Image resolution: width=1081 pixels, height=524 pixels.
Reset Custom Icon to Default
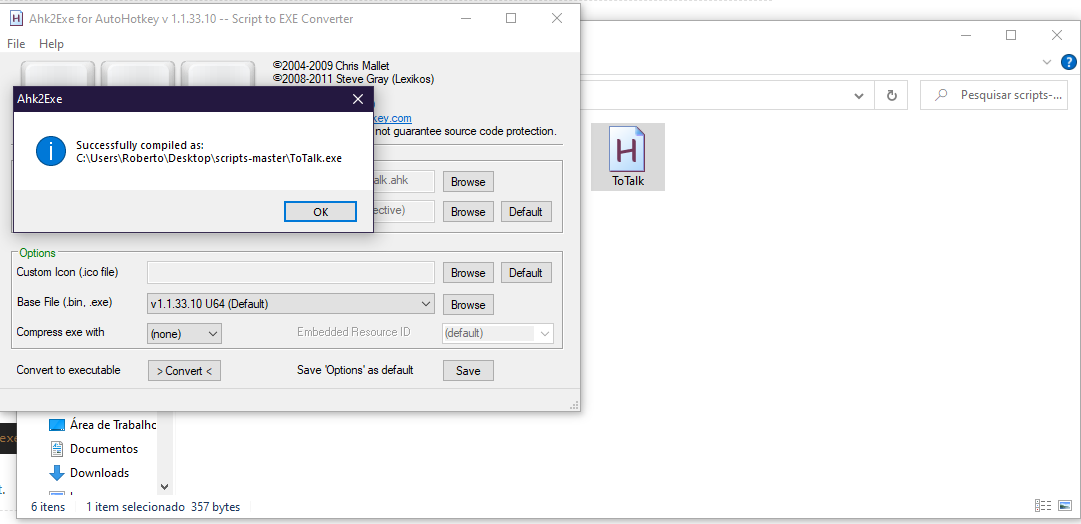pos(526,272)
